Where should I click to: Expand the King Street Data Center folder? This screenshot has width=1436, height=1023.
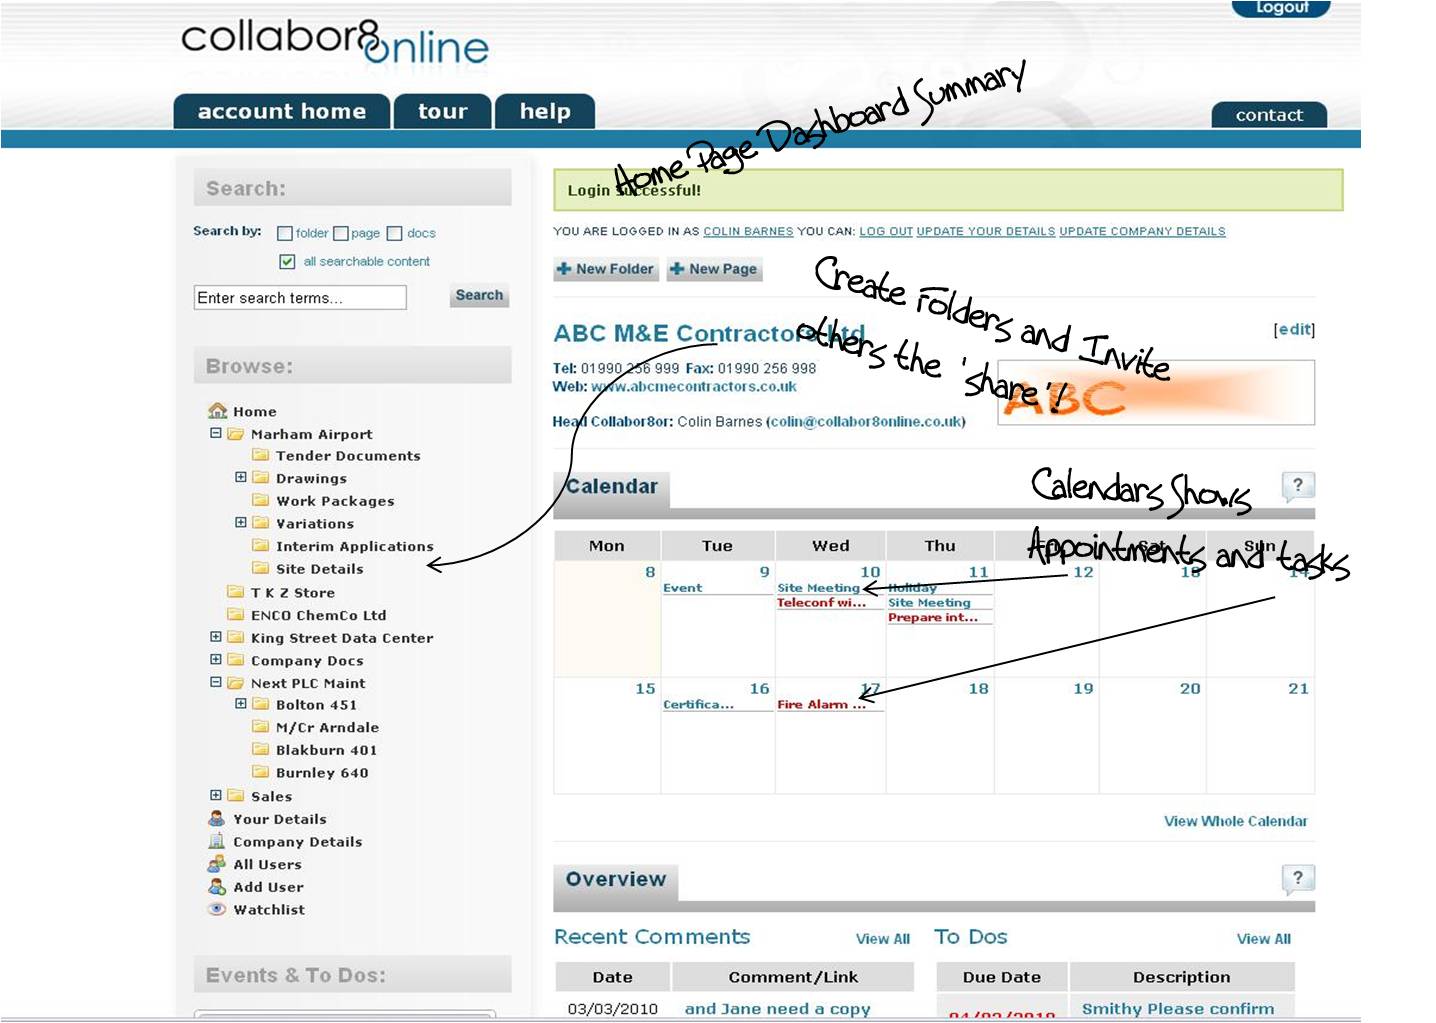click(215, 637)
